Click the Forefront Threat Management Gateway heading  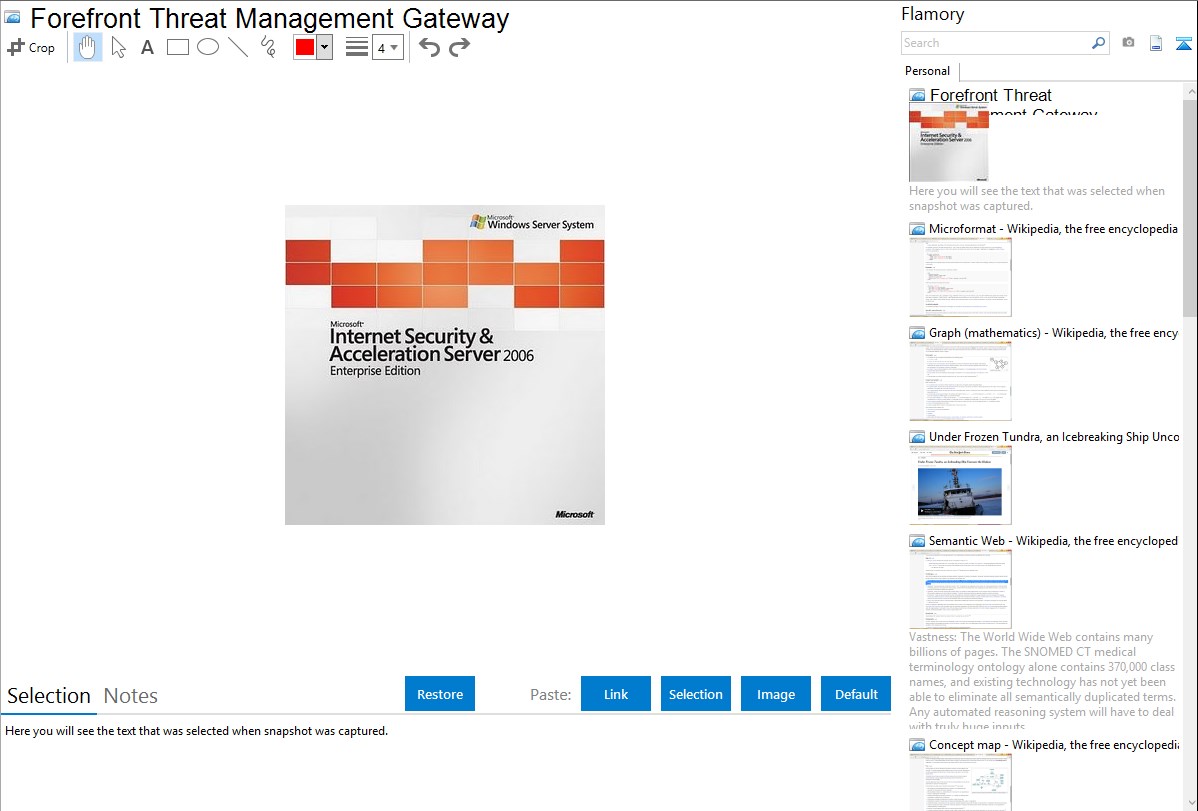click(270, 18)
